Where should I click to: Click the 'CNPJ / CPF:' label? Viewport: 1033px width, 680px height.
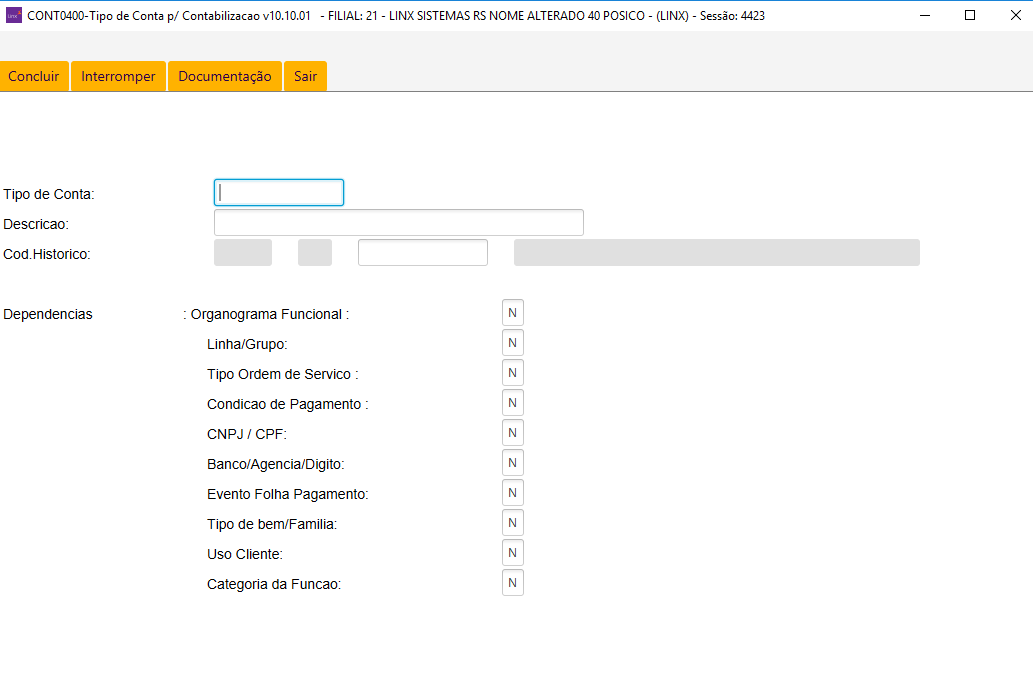coord(247,434)
